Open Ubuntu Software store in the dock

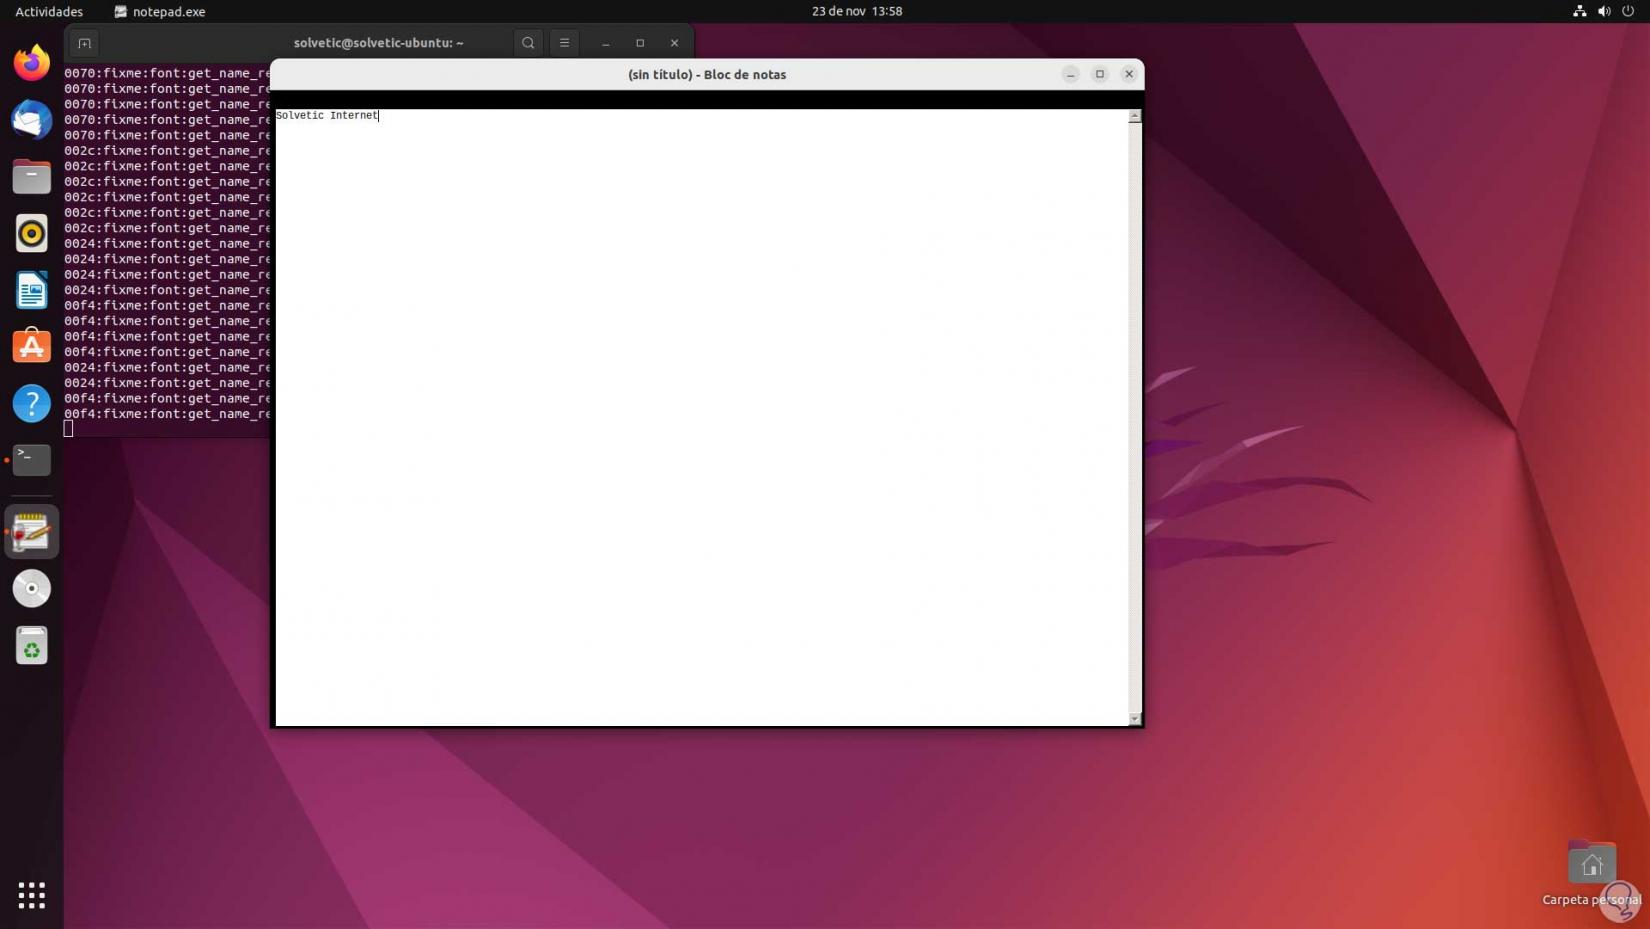[32, 346]
